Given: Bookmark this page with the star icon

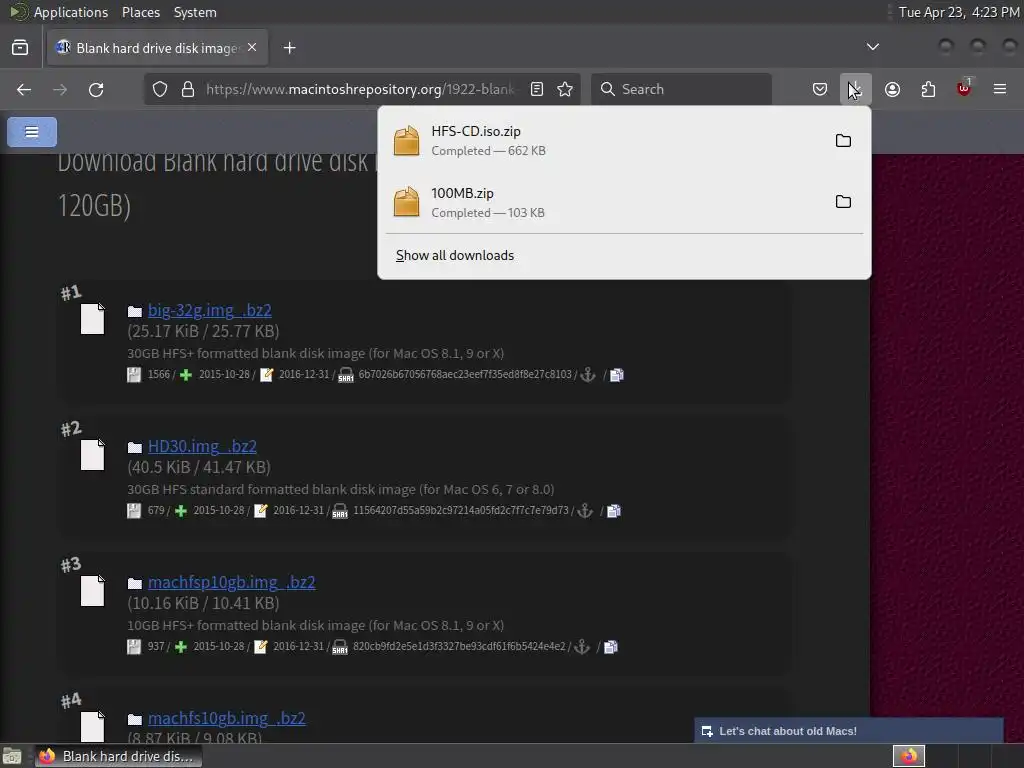Looking at the screenshot, I should pos(565,89).
